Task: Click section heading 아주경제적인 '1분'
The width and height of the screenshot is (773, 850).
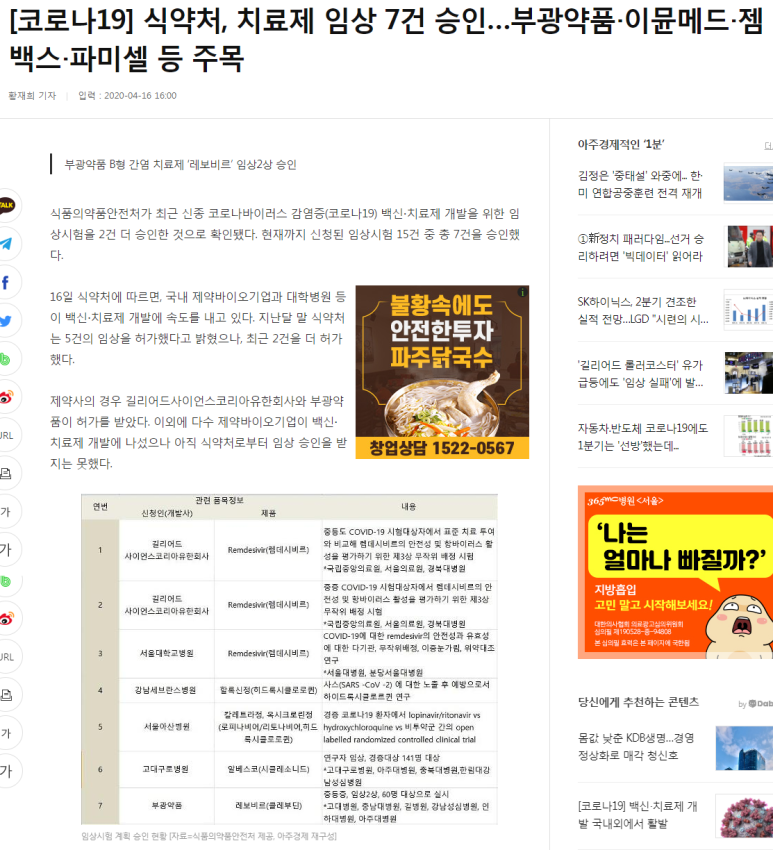Action: [621, 144]
